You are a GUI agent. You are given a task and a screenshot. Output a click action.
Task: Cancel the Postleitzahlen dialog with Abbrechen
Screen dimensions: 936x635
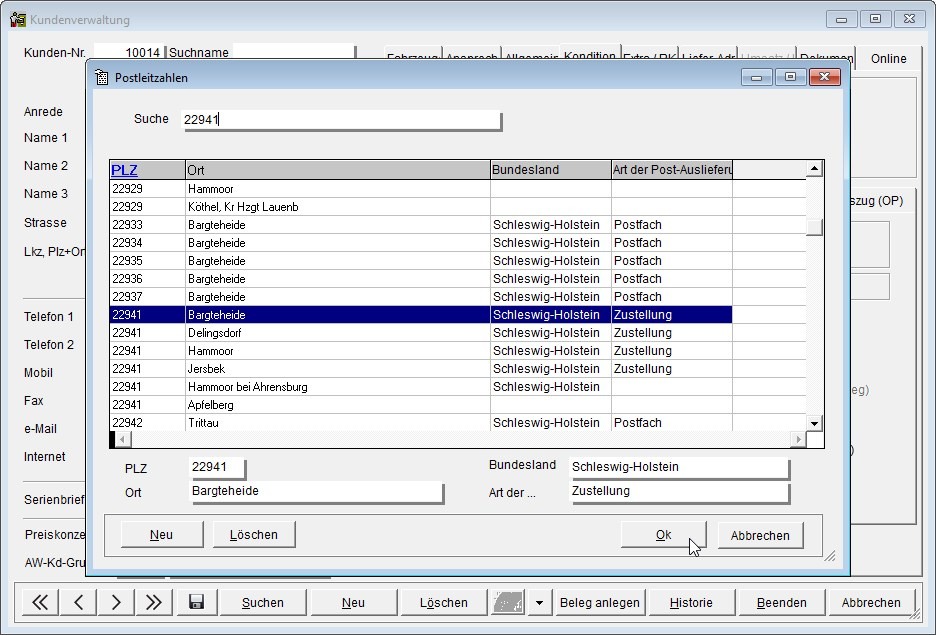click(x=760, y=535)
